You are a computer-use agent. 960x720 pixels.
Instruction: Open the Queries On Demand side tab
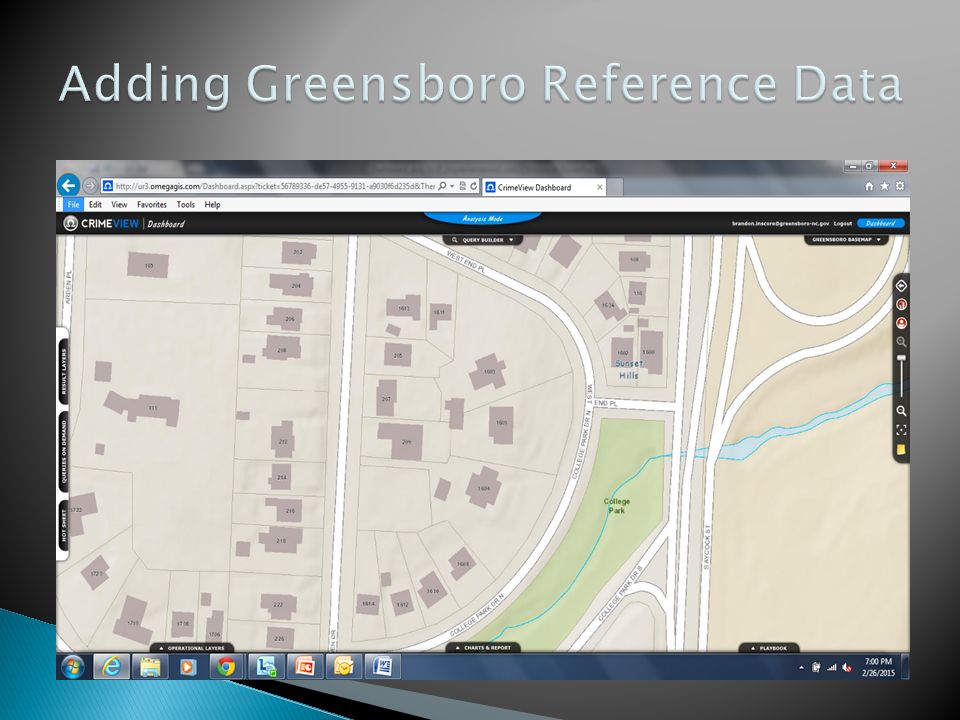point(64,452)
